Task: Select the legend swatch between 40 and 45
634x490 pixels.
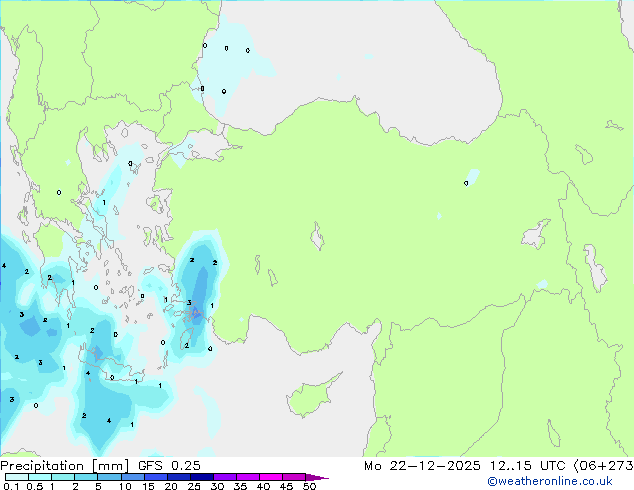Action: (273, 477)
